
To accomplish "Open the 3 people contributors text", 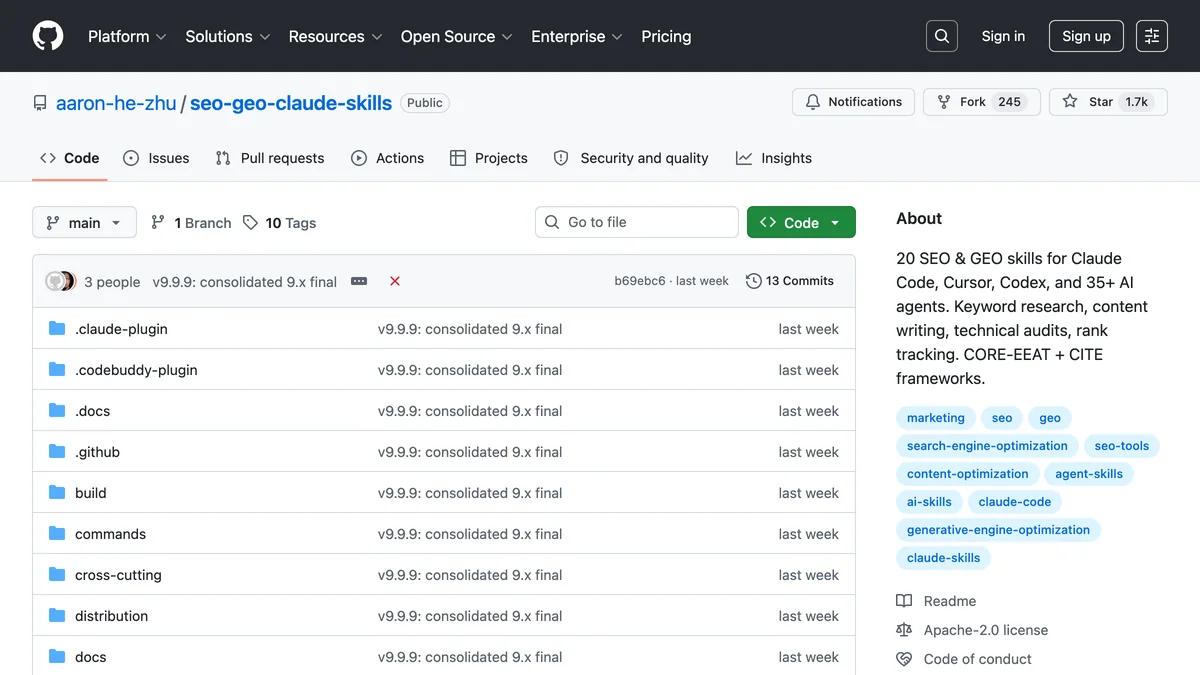I will 112,282.
